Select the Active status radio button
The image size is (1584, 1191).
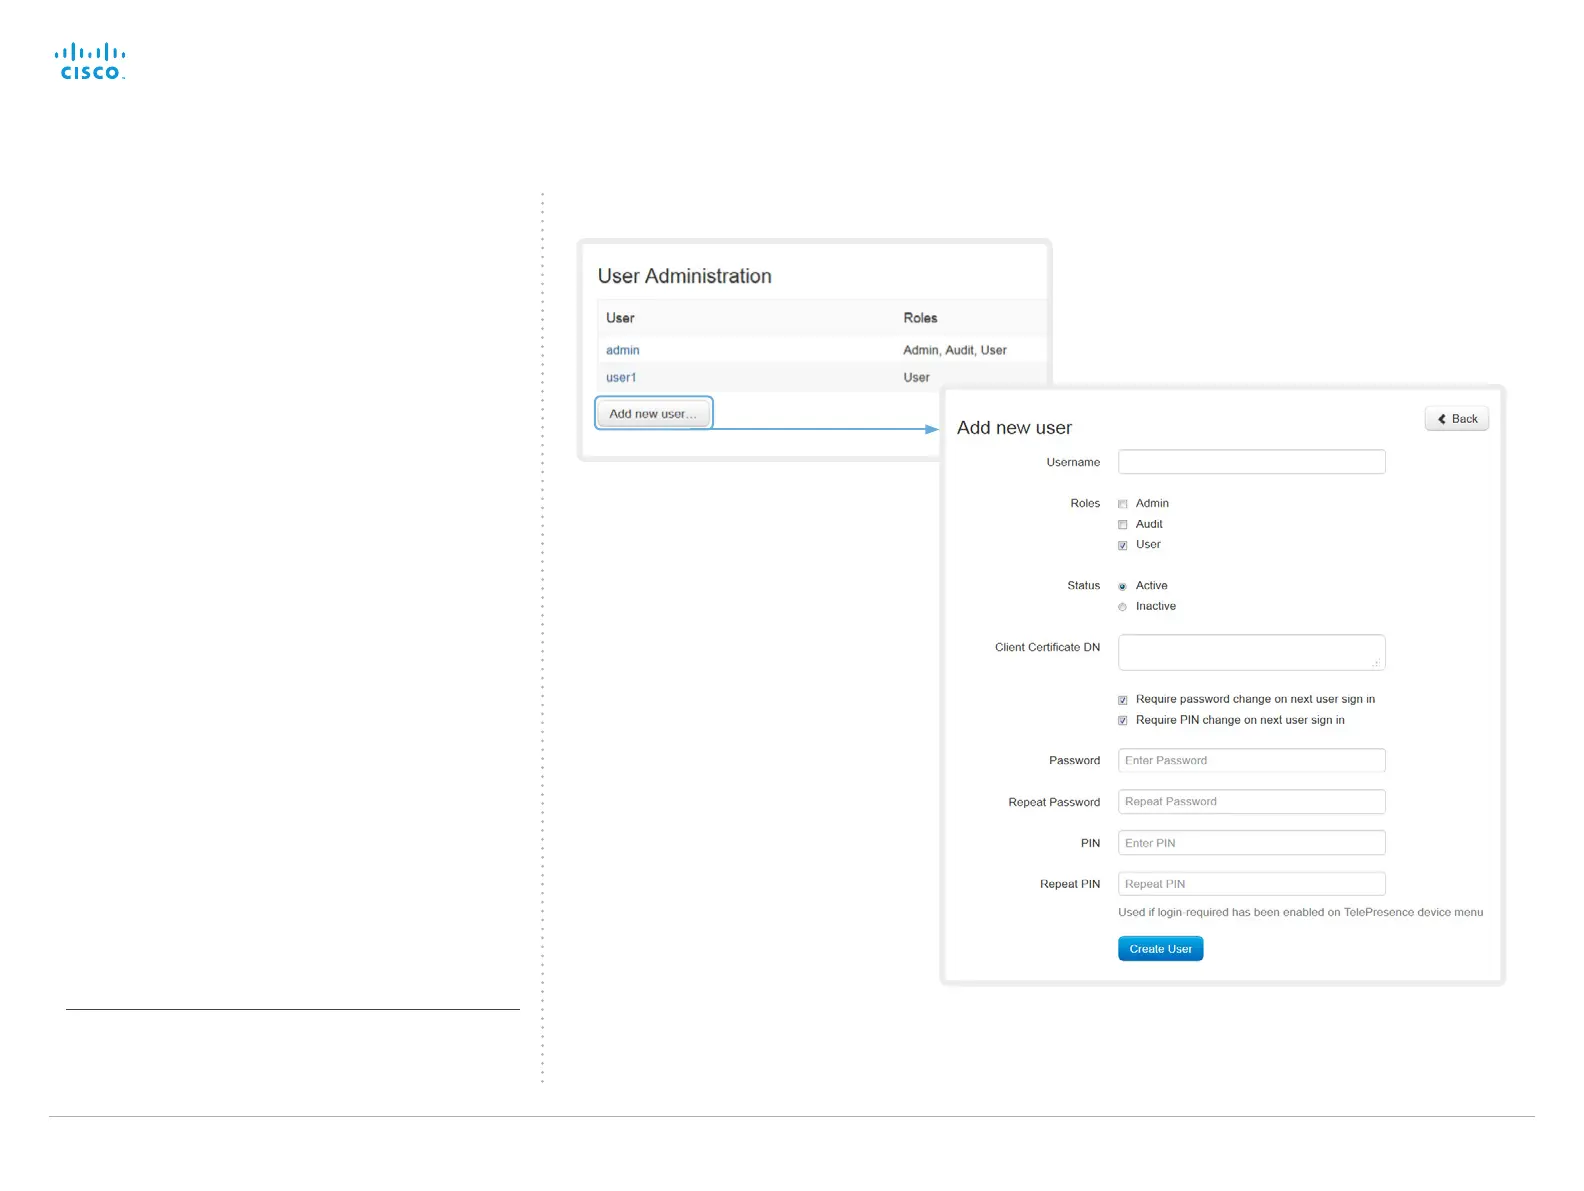click(1122, 586)
